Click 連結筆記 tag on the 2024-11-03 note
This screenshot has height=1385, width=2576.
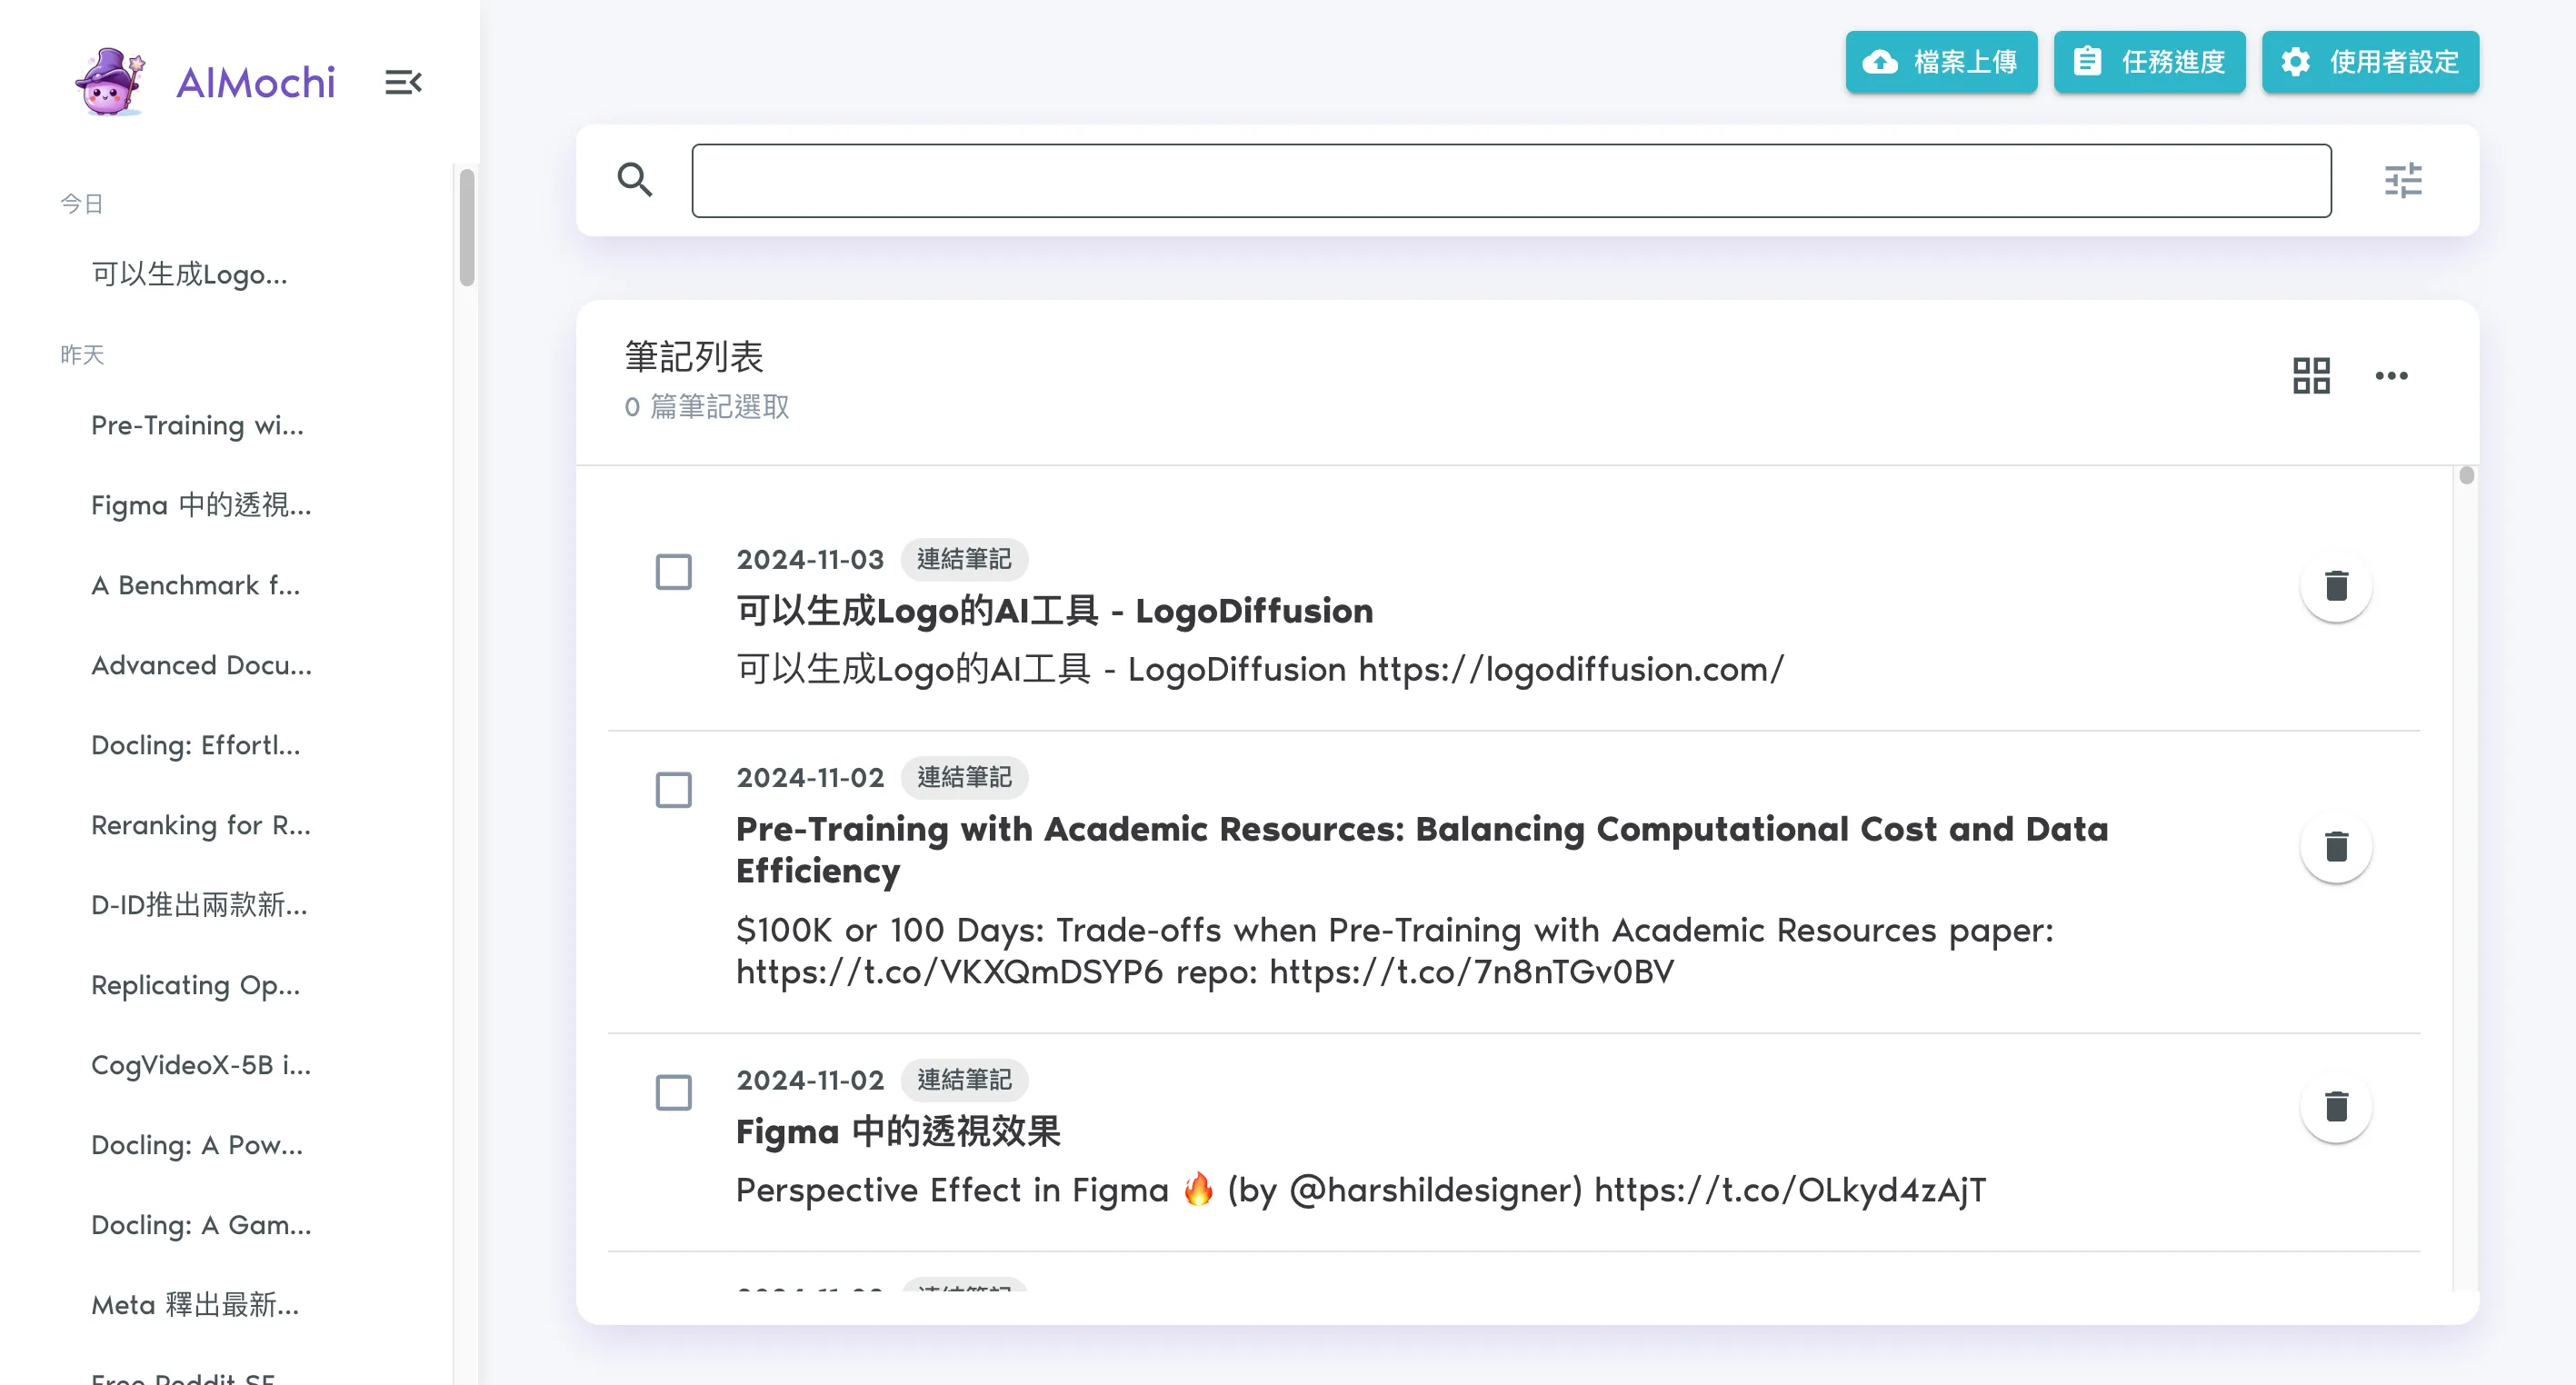964,559
